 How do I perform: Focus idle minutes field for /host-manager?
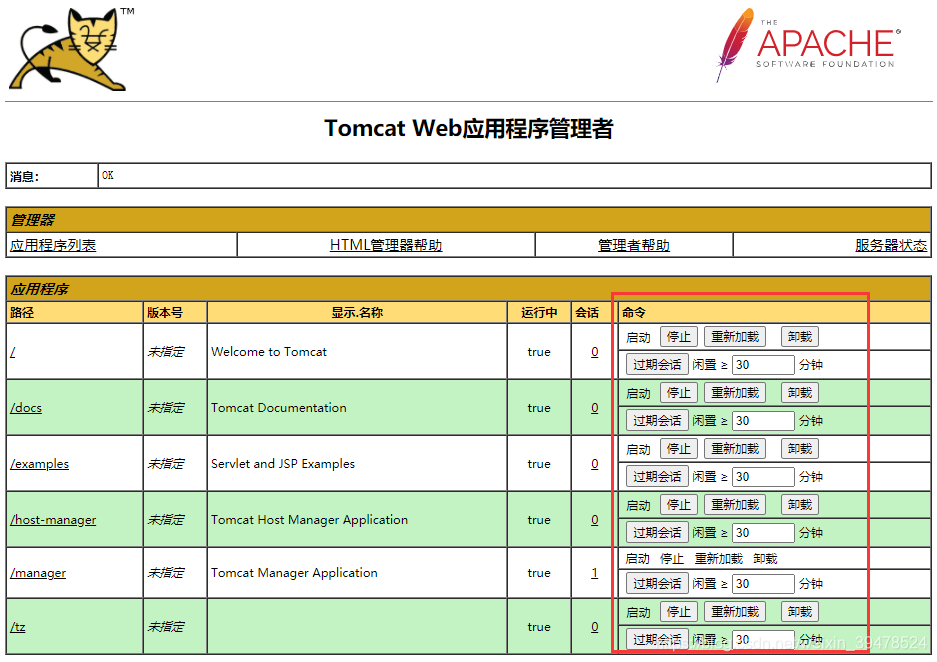point(763,532)
